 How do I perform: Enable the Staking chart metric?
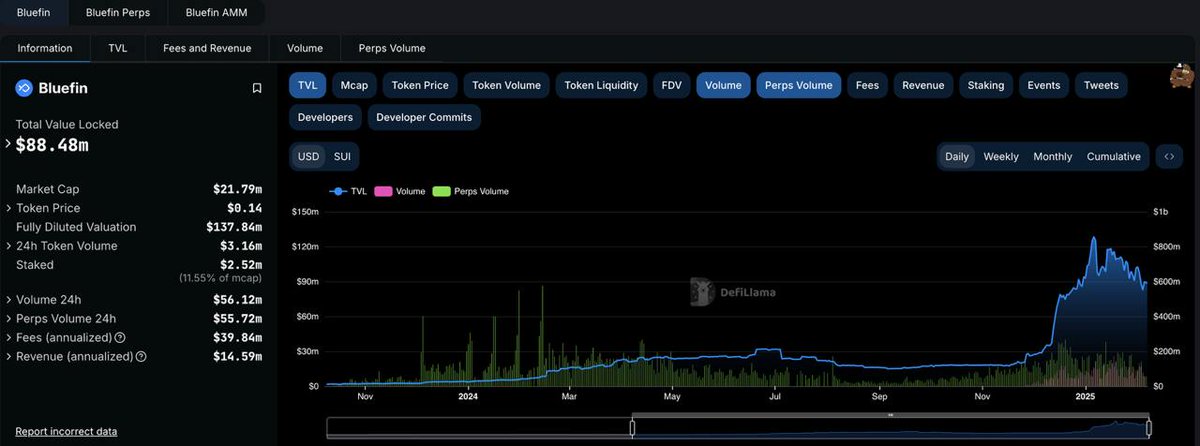click(986, 86)
